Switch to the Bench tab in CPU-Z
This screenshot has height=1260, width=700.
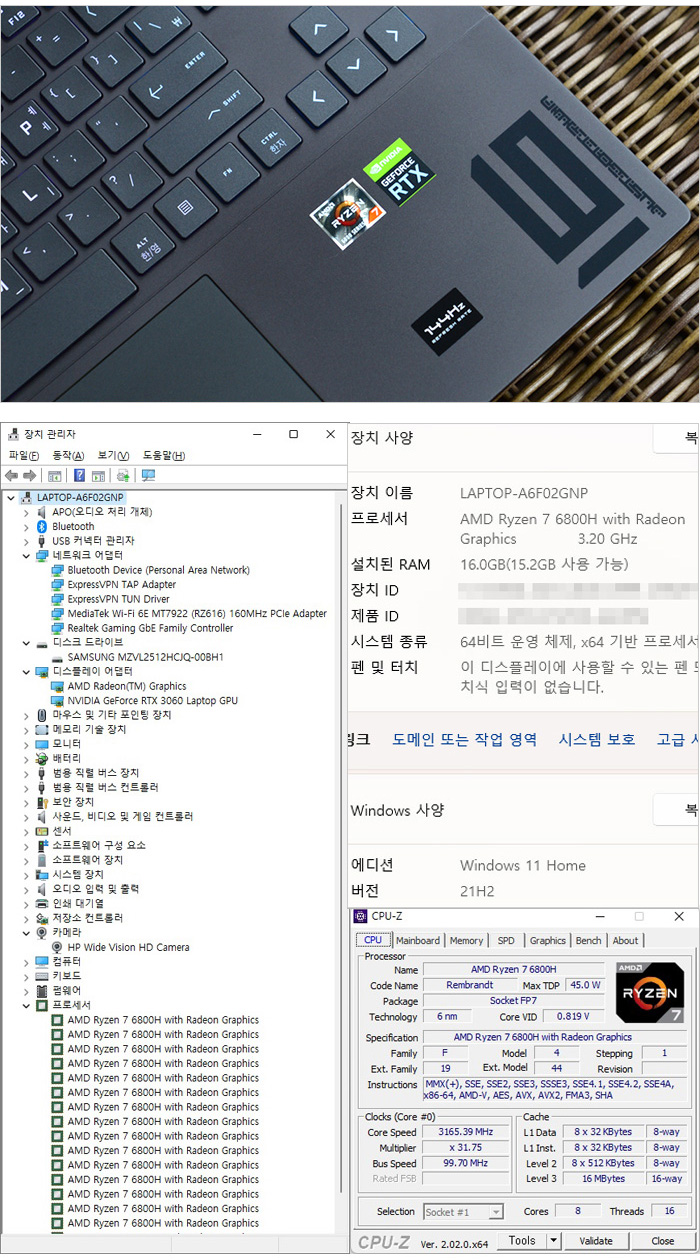pos(589,940)
